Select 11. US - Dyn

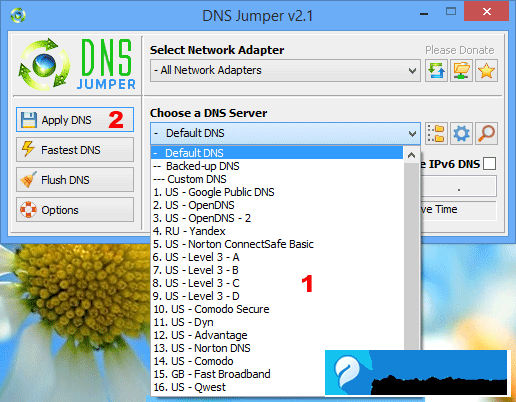277,322
